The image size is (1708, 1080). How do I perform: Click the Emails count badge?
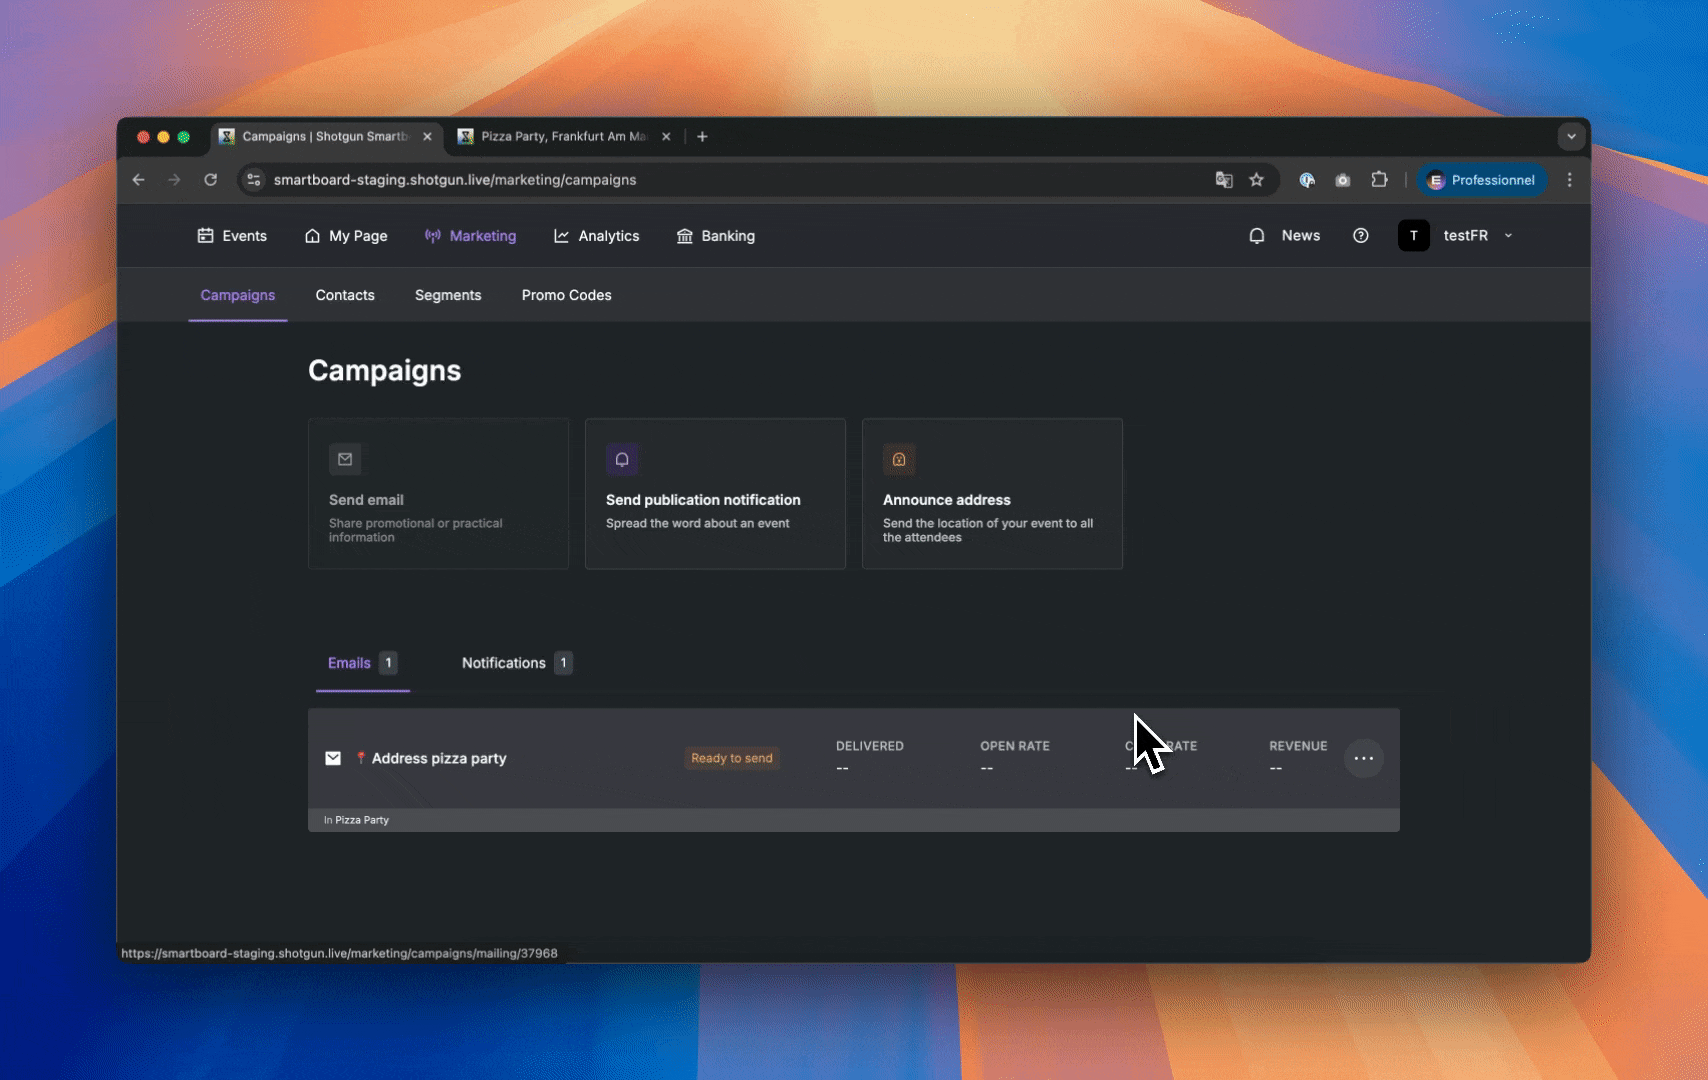coord(389,663)
